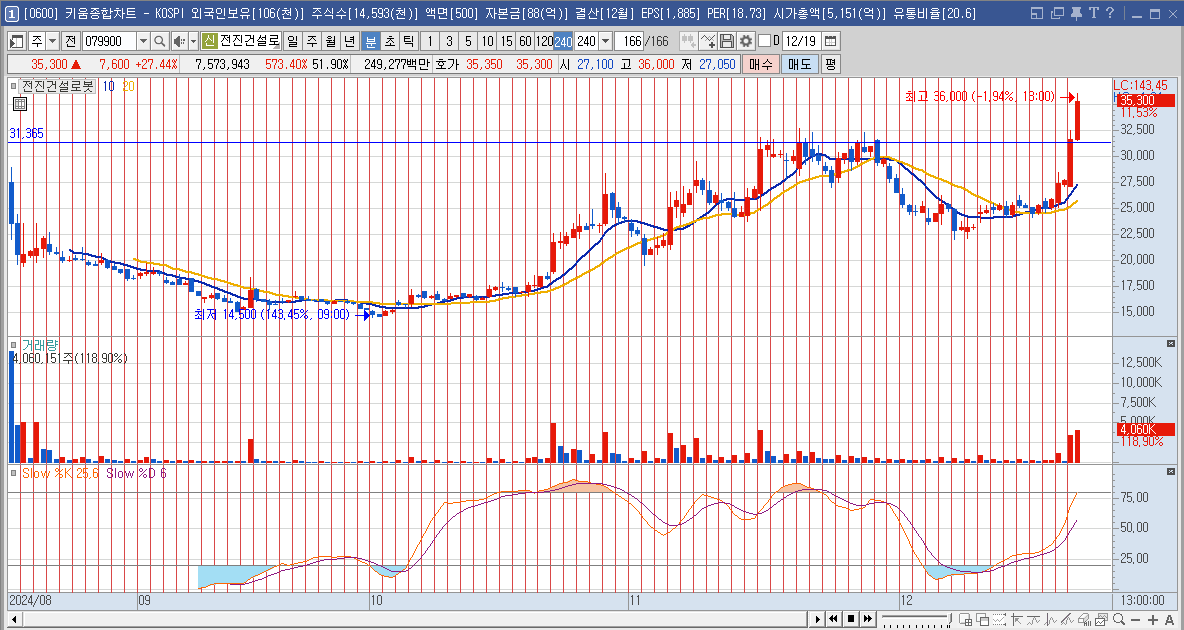The height and width of the screenshot is (630, 1184).
Task: Click the 10 moving average label
Action: click(x=108, y=86)
